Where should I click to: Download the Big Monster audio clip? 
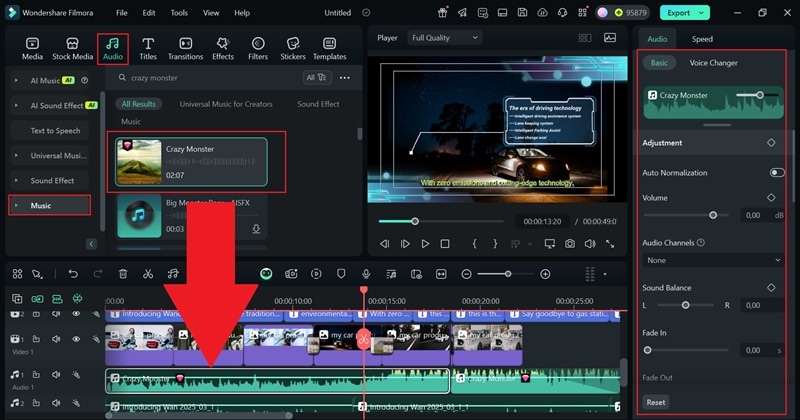point(256,229)
